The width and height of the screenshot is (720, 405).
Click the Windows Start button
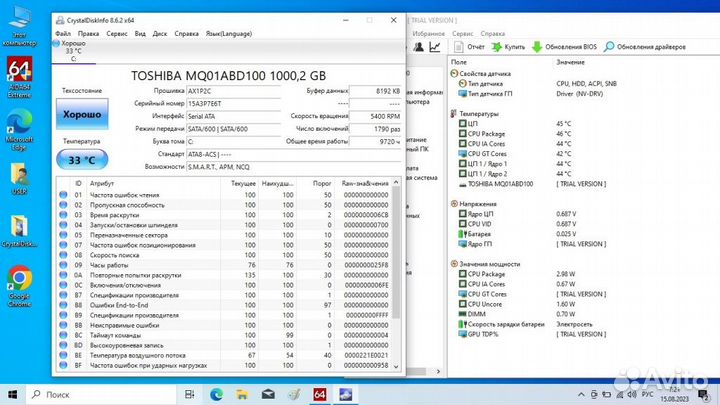[x=13, y=394]
